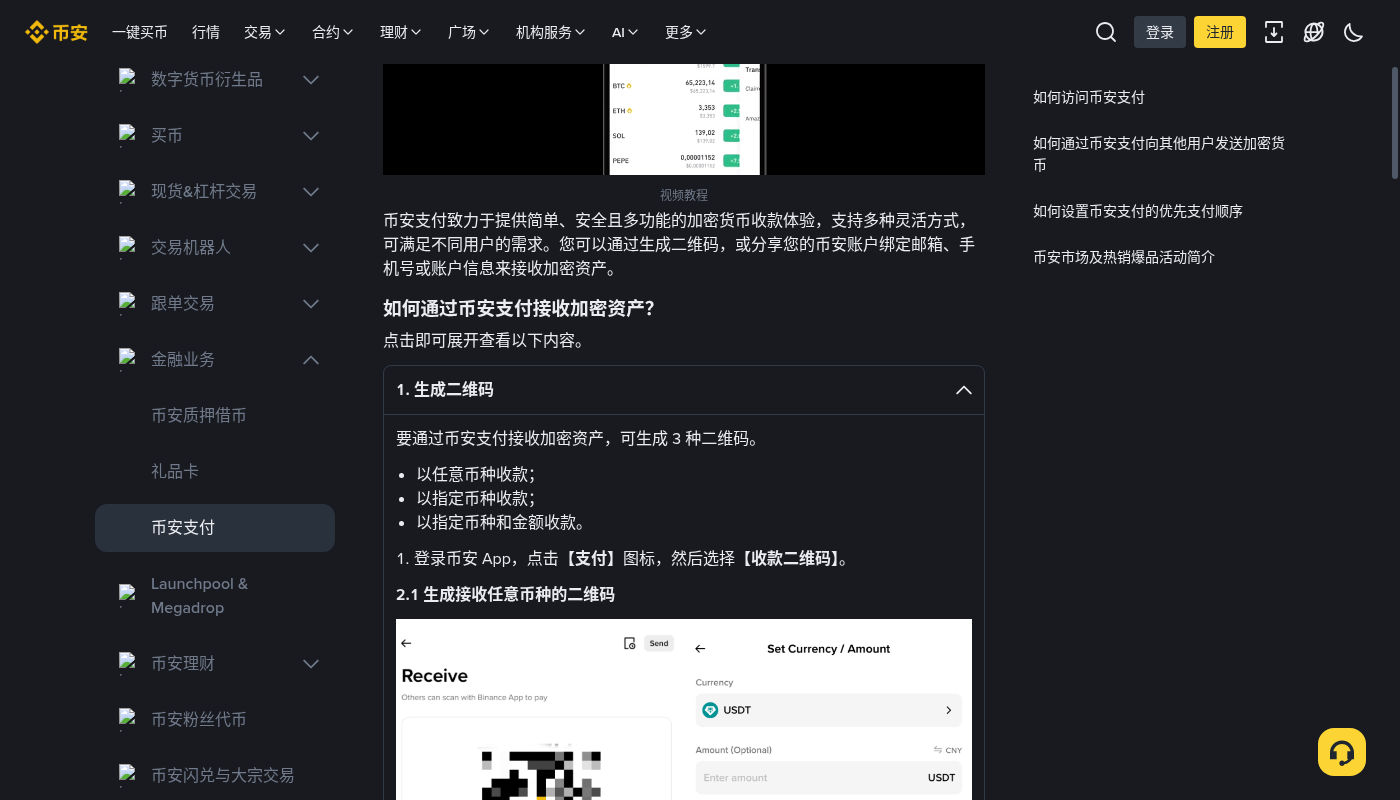Click the yellow 注册 button
Viewport: 1400px width, 800px height.
click(x=1220, y=32)
